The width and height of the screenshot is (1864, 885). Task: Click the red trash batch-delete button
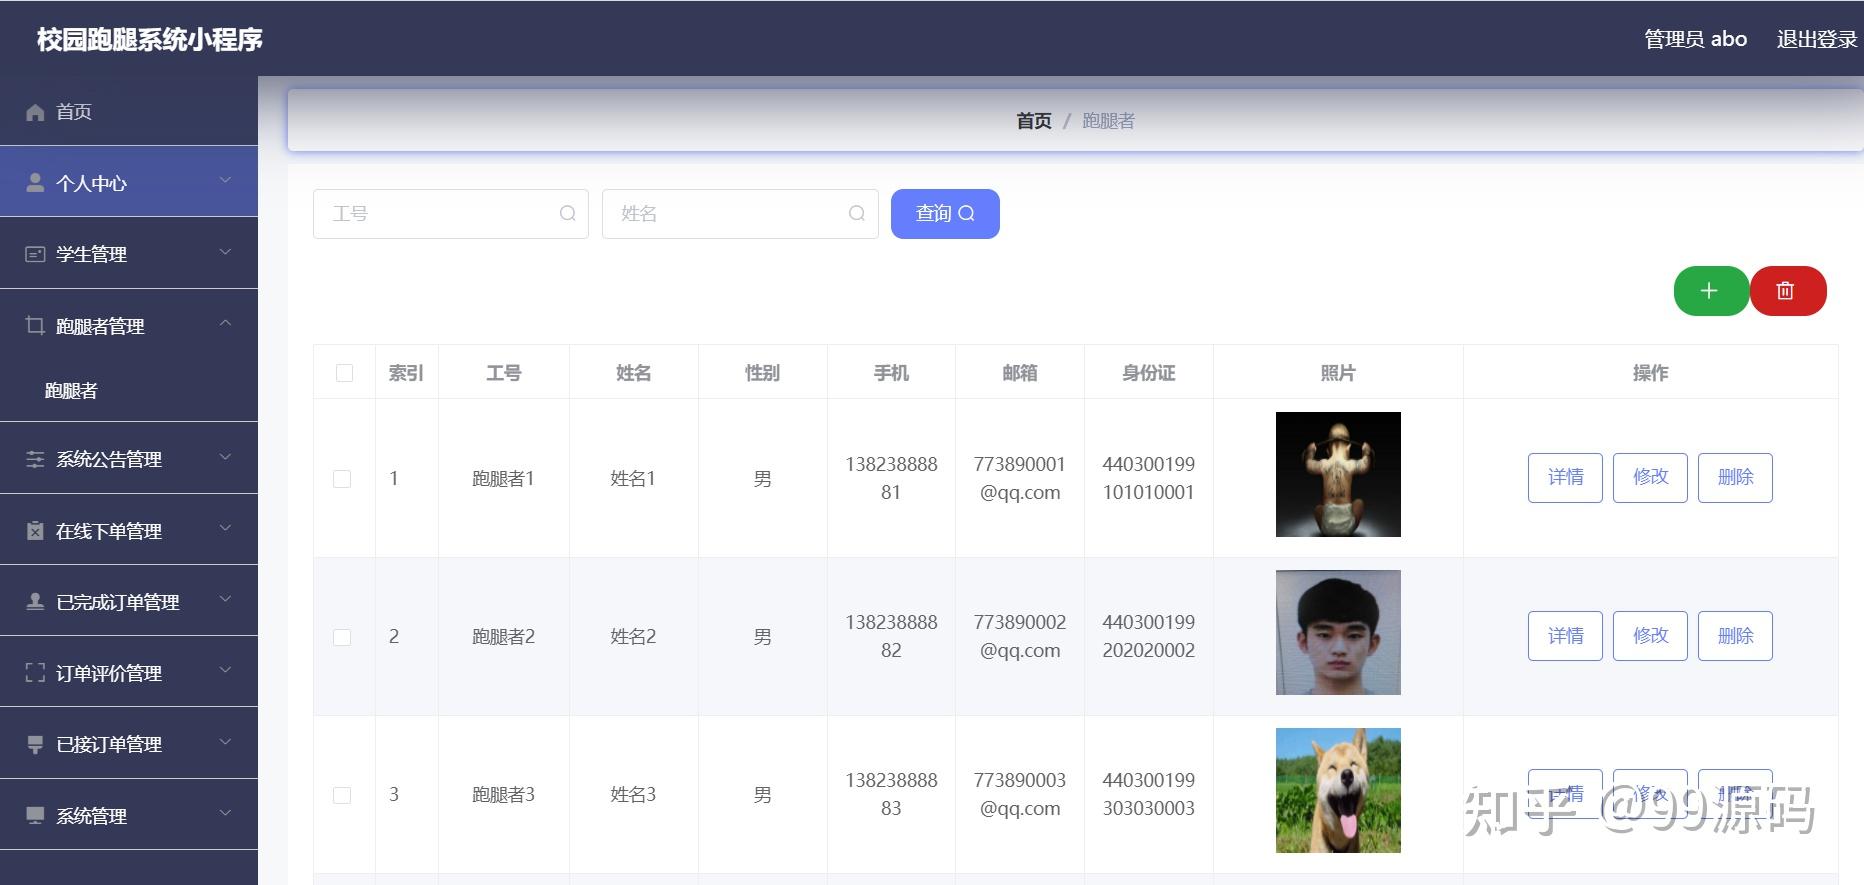point(1788,291)
